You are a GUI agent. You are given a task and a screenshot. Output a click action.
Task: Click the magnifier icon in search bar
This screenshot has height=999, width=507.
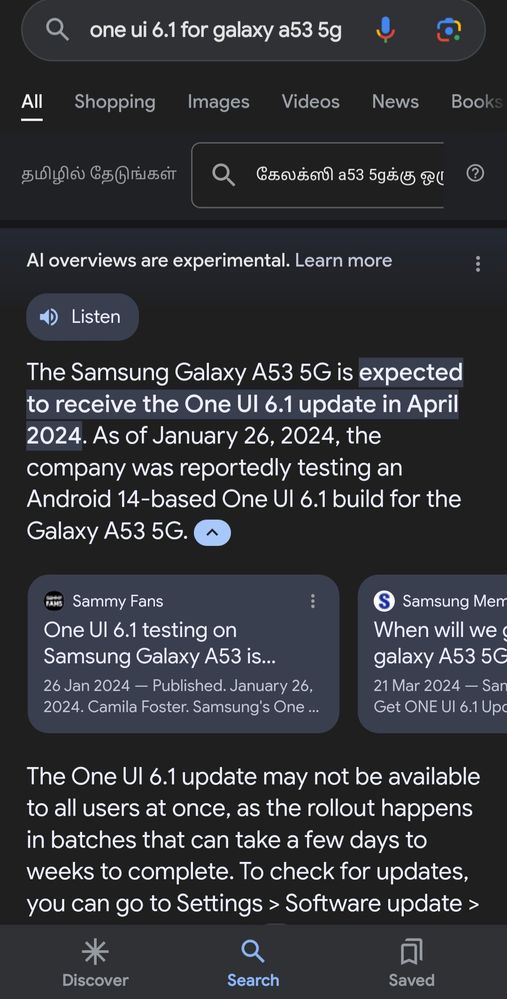pyautogui.click(x=58, y=30)
